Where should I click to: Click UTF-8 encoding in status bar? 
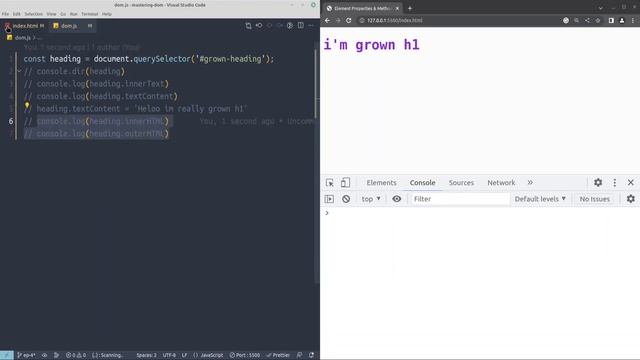click(169, 355)
